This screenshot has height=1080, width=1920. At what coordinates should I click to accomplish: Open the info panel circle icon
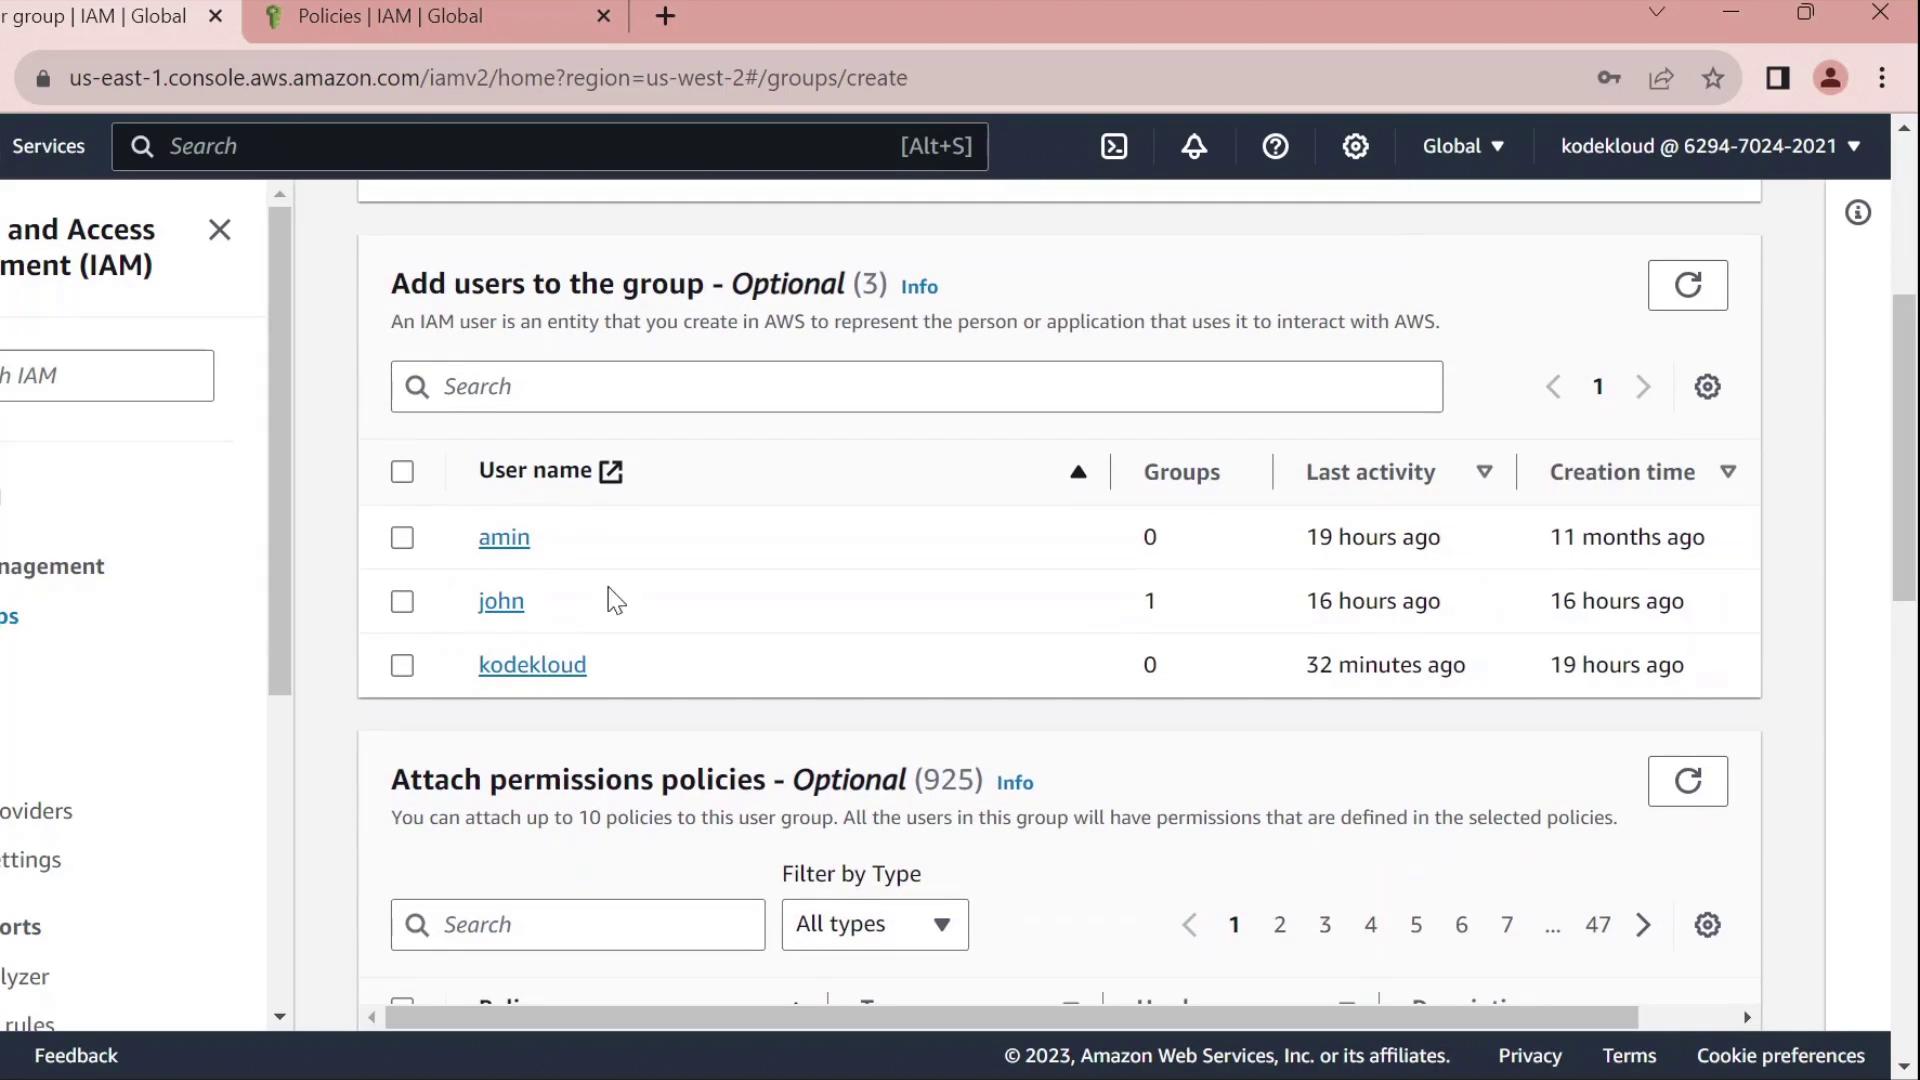[x=1857, y=213]
